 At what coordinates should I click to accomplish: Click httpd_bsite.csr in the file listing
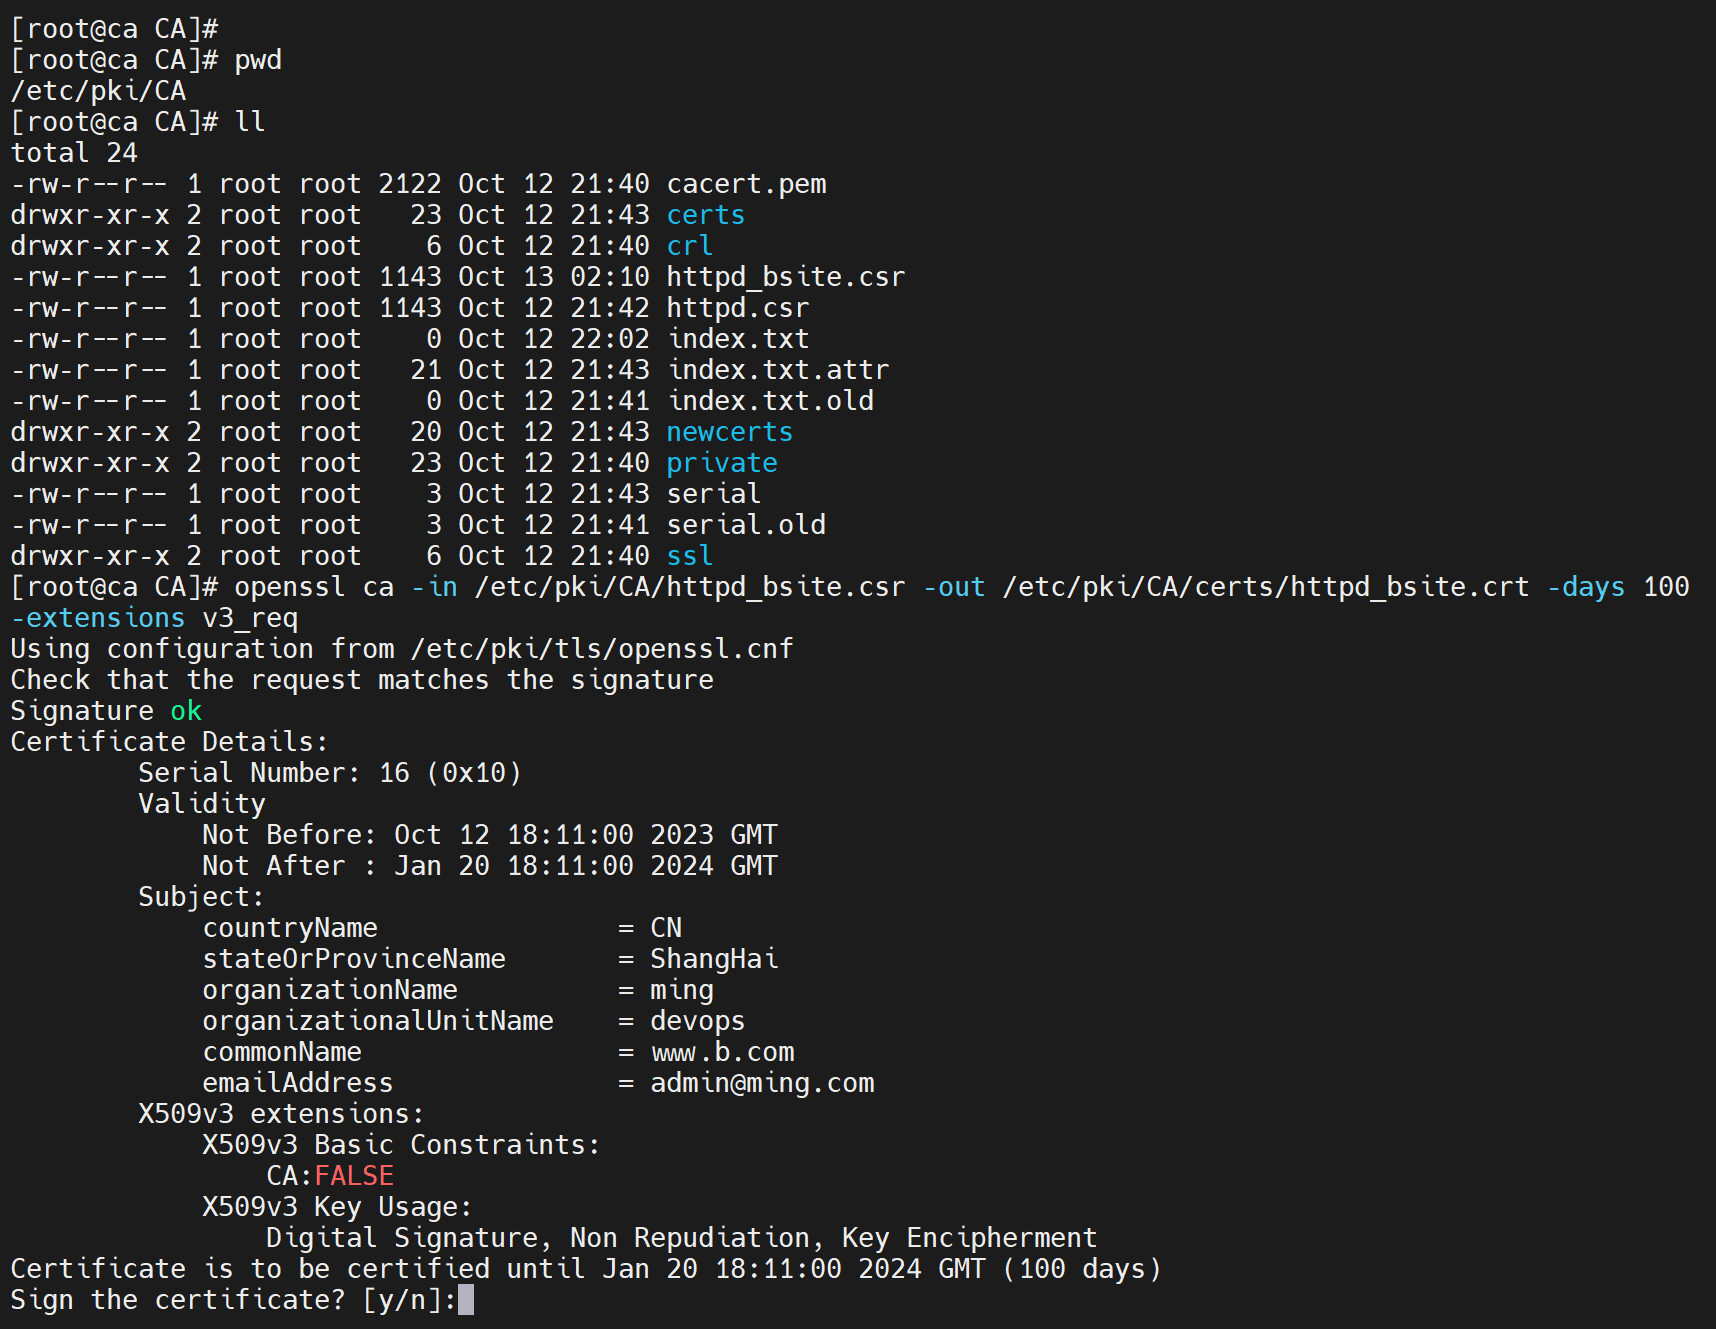785,277
